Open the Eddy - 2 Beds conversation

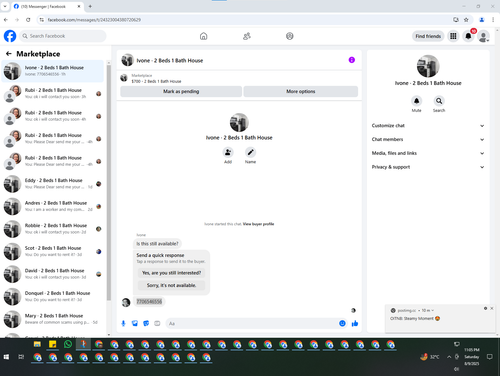(x=53, y=184)
